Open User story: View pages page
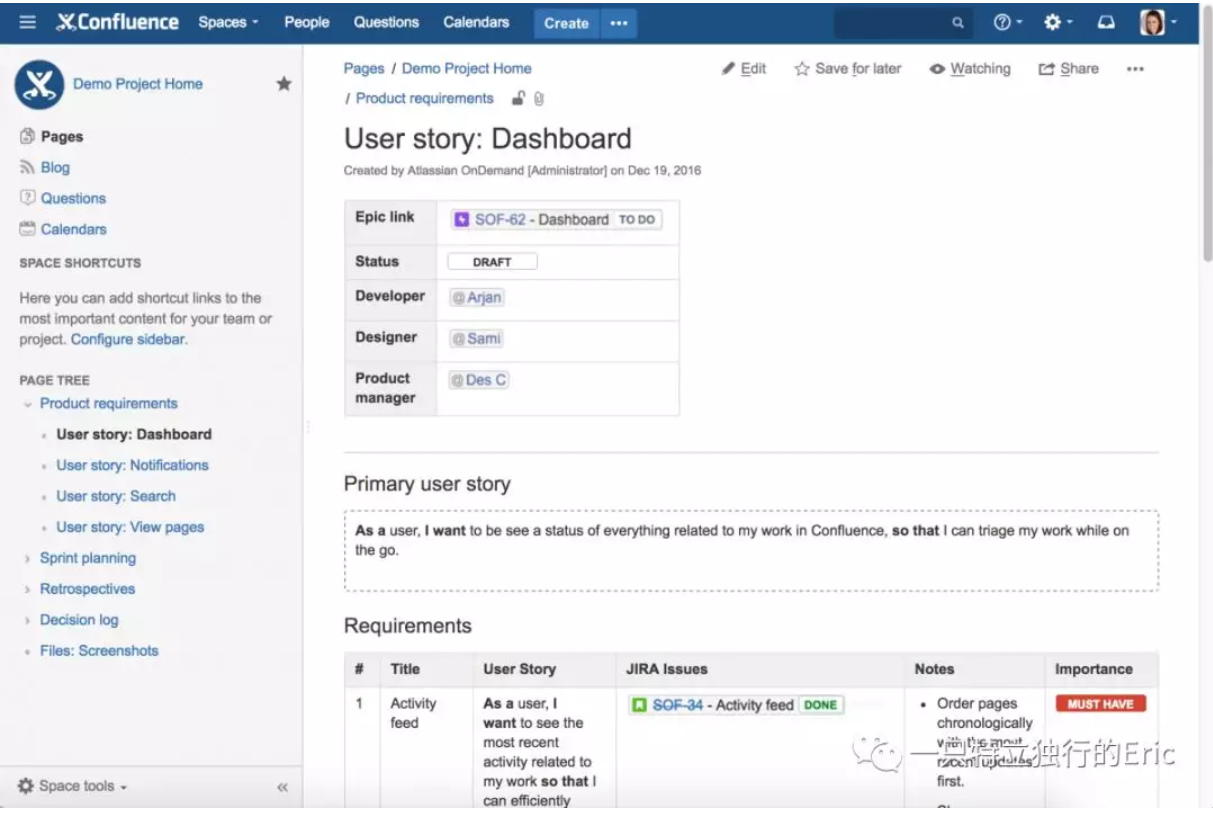The image size is (1213, 815). (x=130, y=527)
